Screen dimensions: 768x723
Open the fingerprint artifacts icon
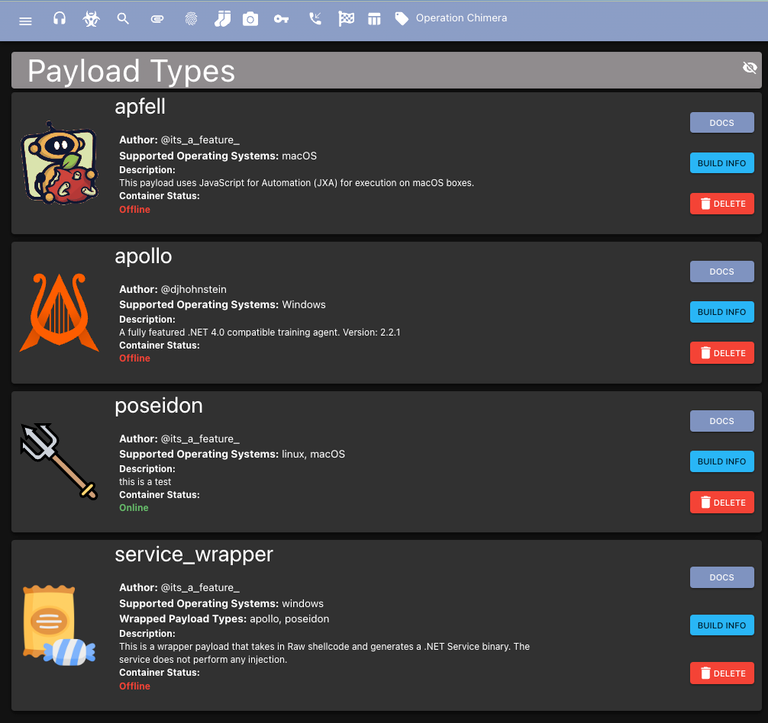[191, 19]
